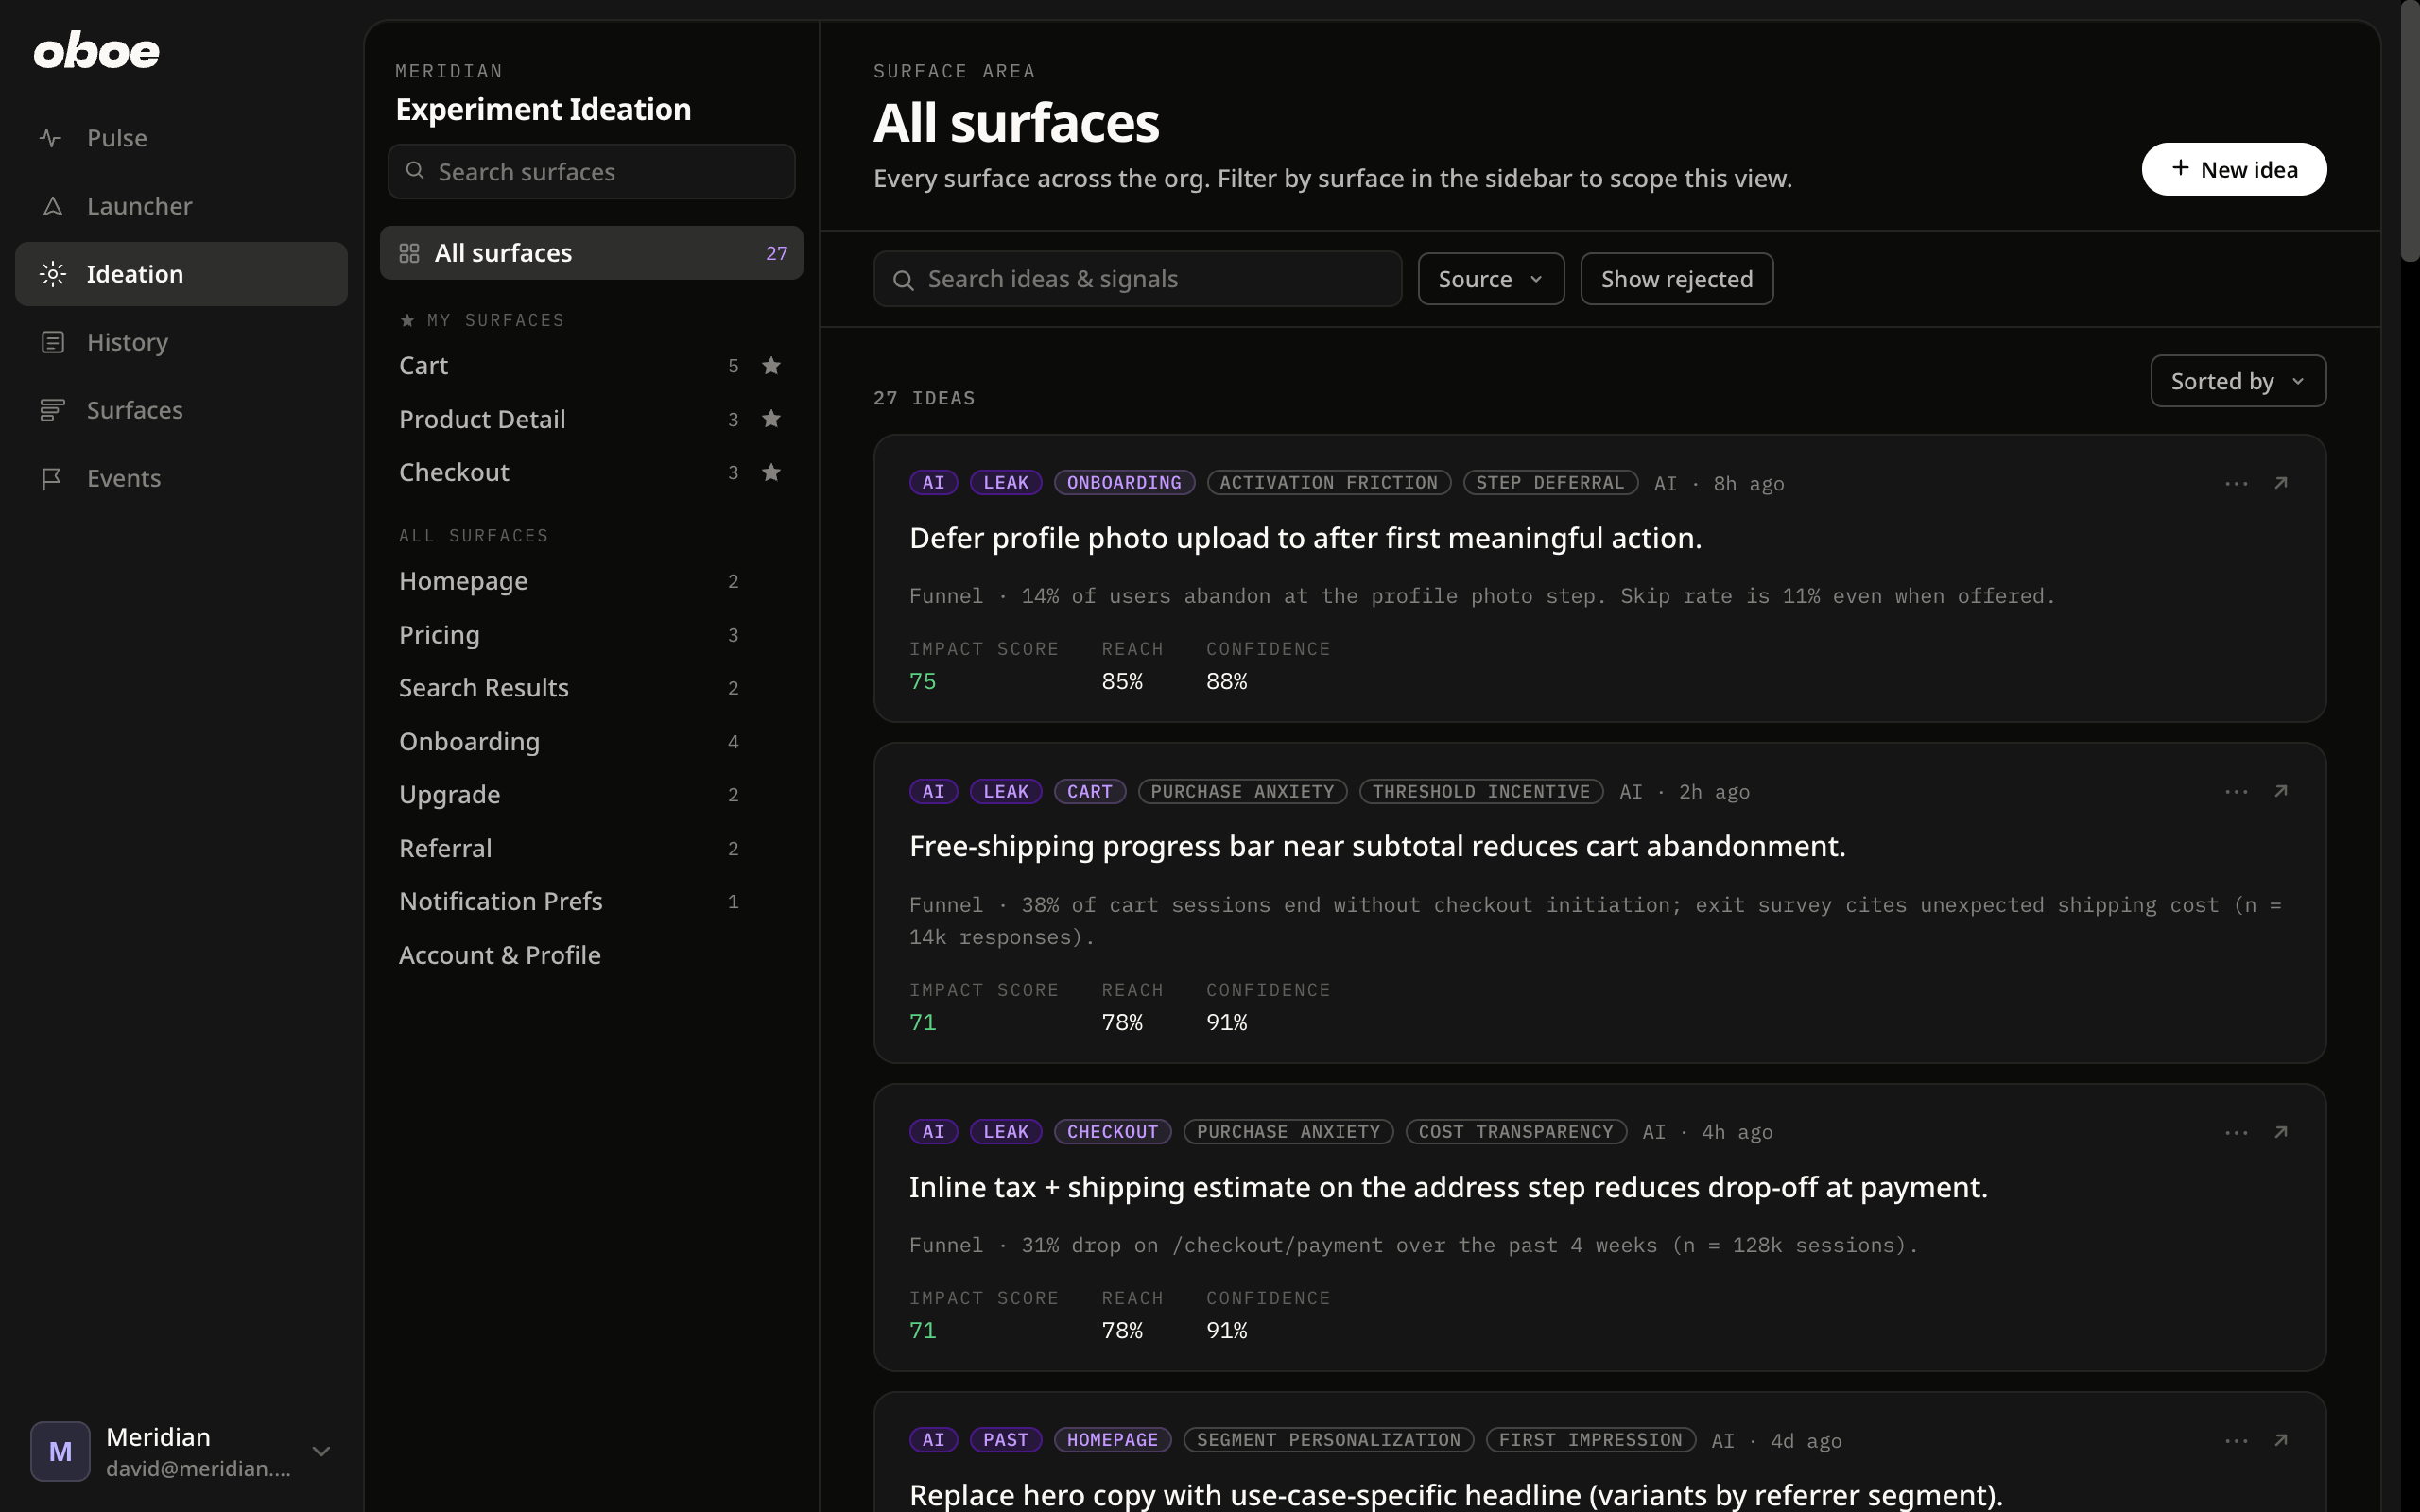2420x1512 pixels.
Task: Click the ACTIVATION FRICTION tag
Action: click(x=1328, y=483)
